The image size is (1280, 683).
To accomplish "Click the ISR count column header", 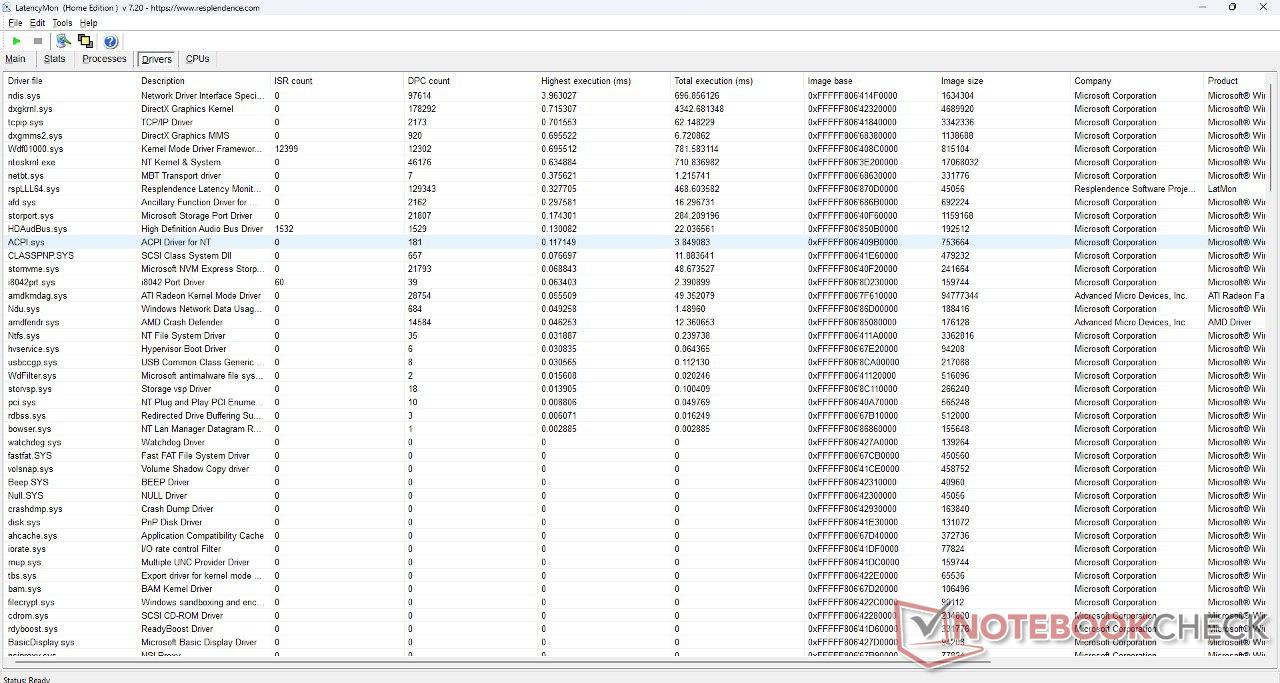I will click(x=293, y=81).
